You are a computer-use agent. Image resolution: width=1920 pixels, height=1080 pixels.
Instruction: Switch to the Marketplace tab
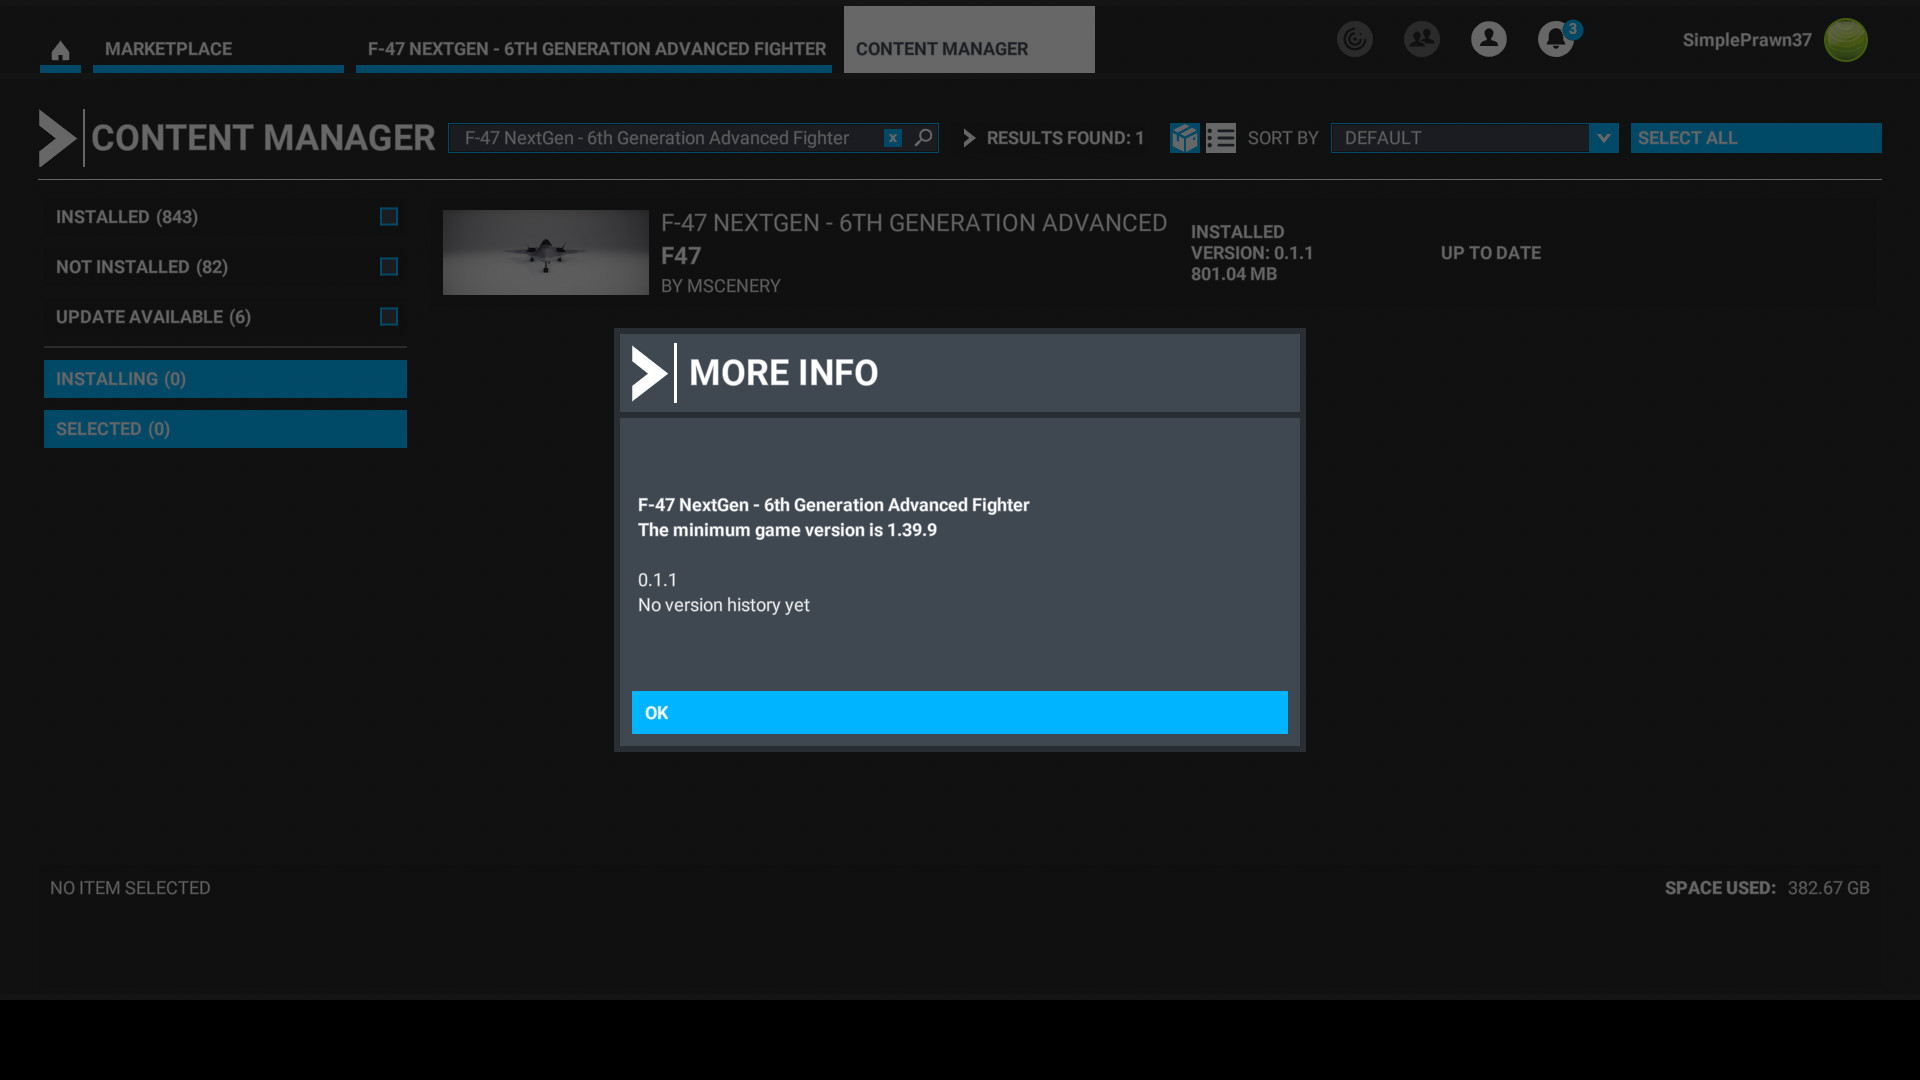[x=218, y=49]
